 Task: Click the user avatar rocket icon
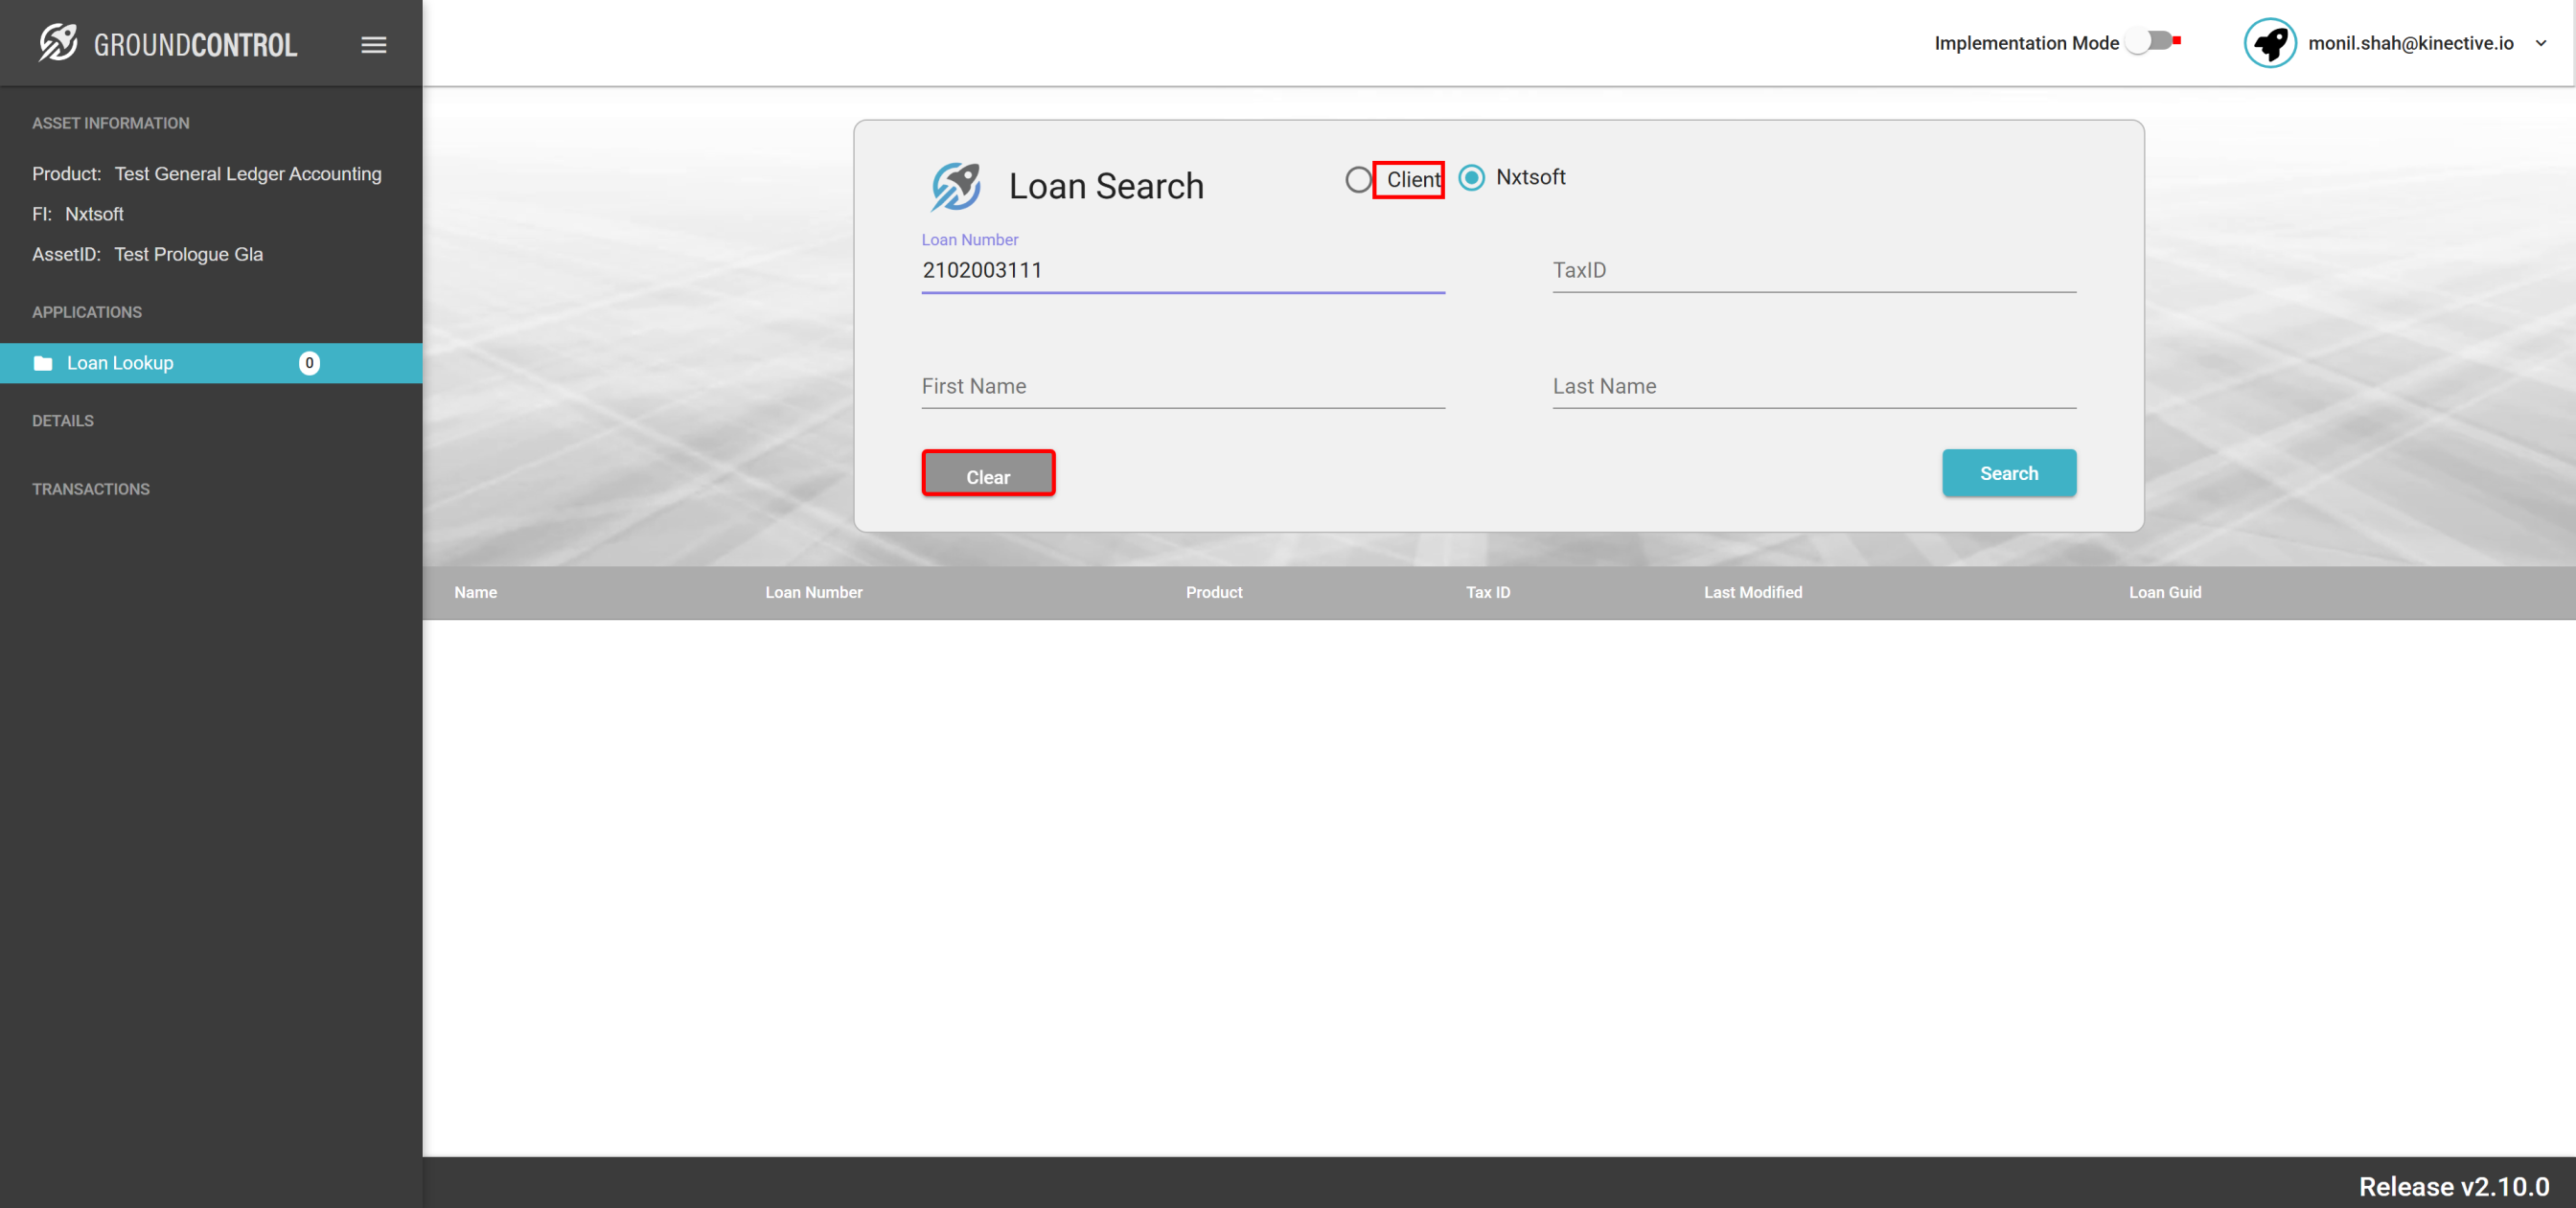2269,43
